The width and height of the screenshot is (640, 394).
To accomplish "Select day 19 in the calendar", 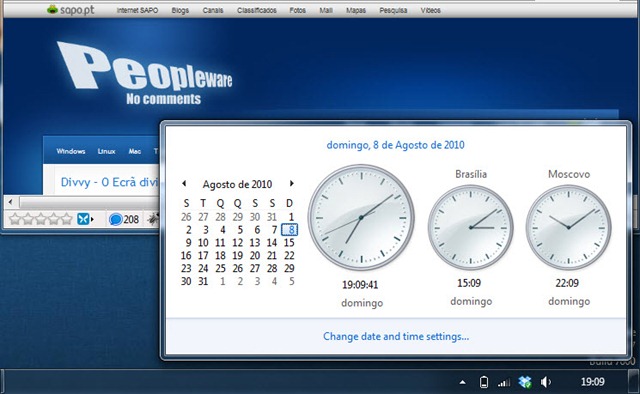I will (x=238, y=256).
